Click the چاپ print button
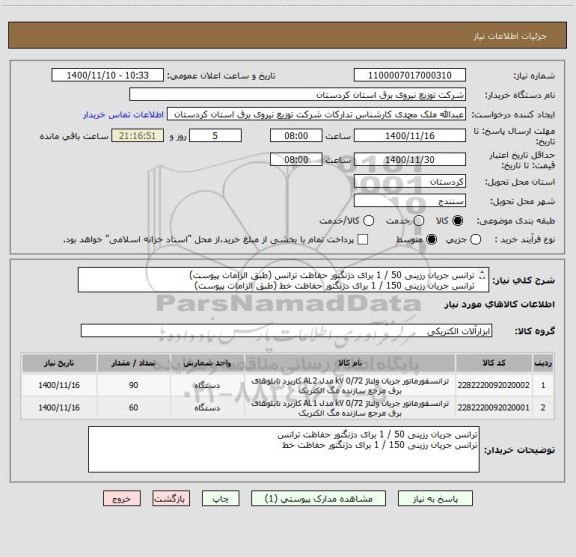 tap(221, 499)
